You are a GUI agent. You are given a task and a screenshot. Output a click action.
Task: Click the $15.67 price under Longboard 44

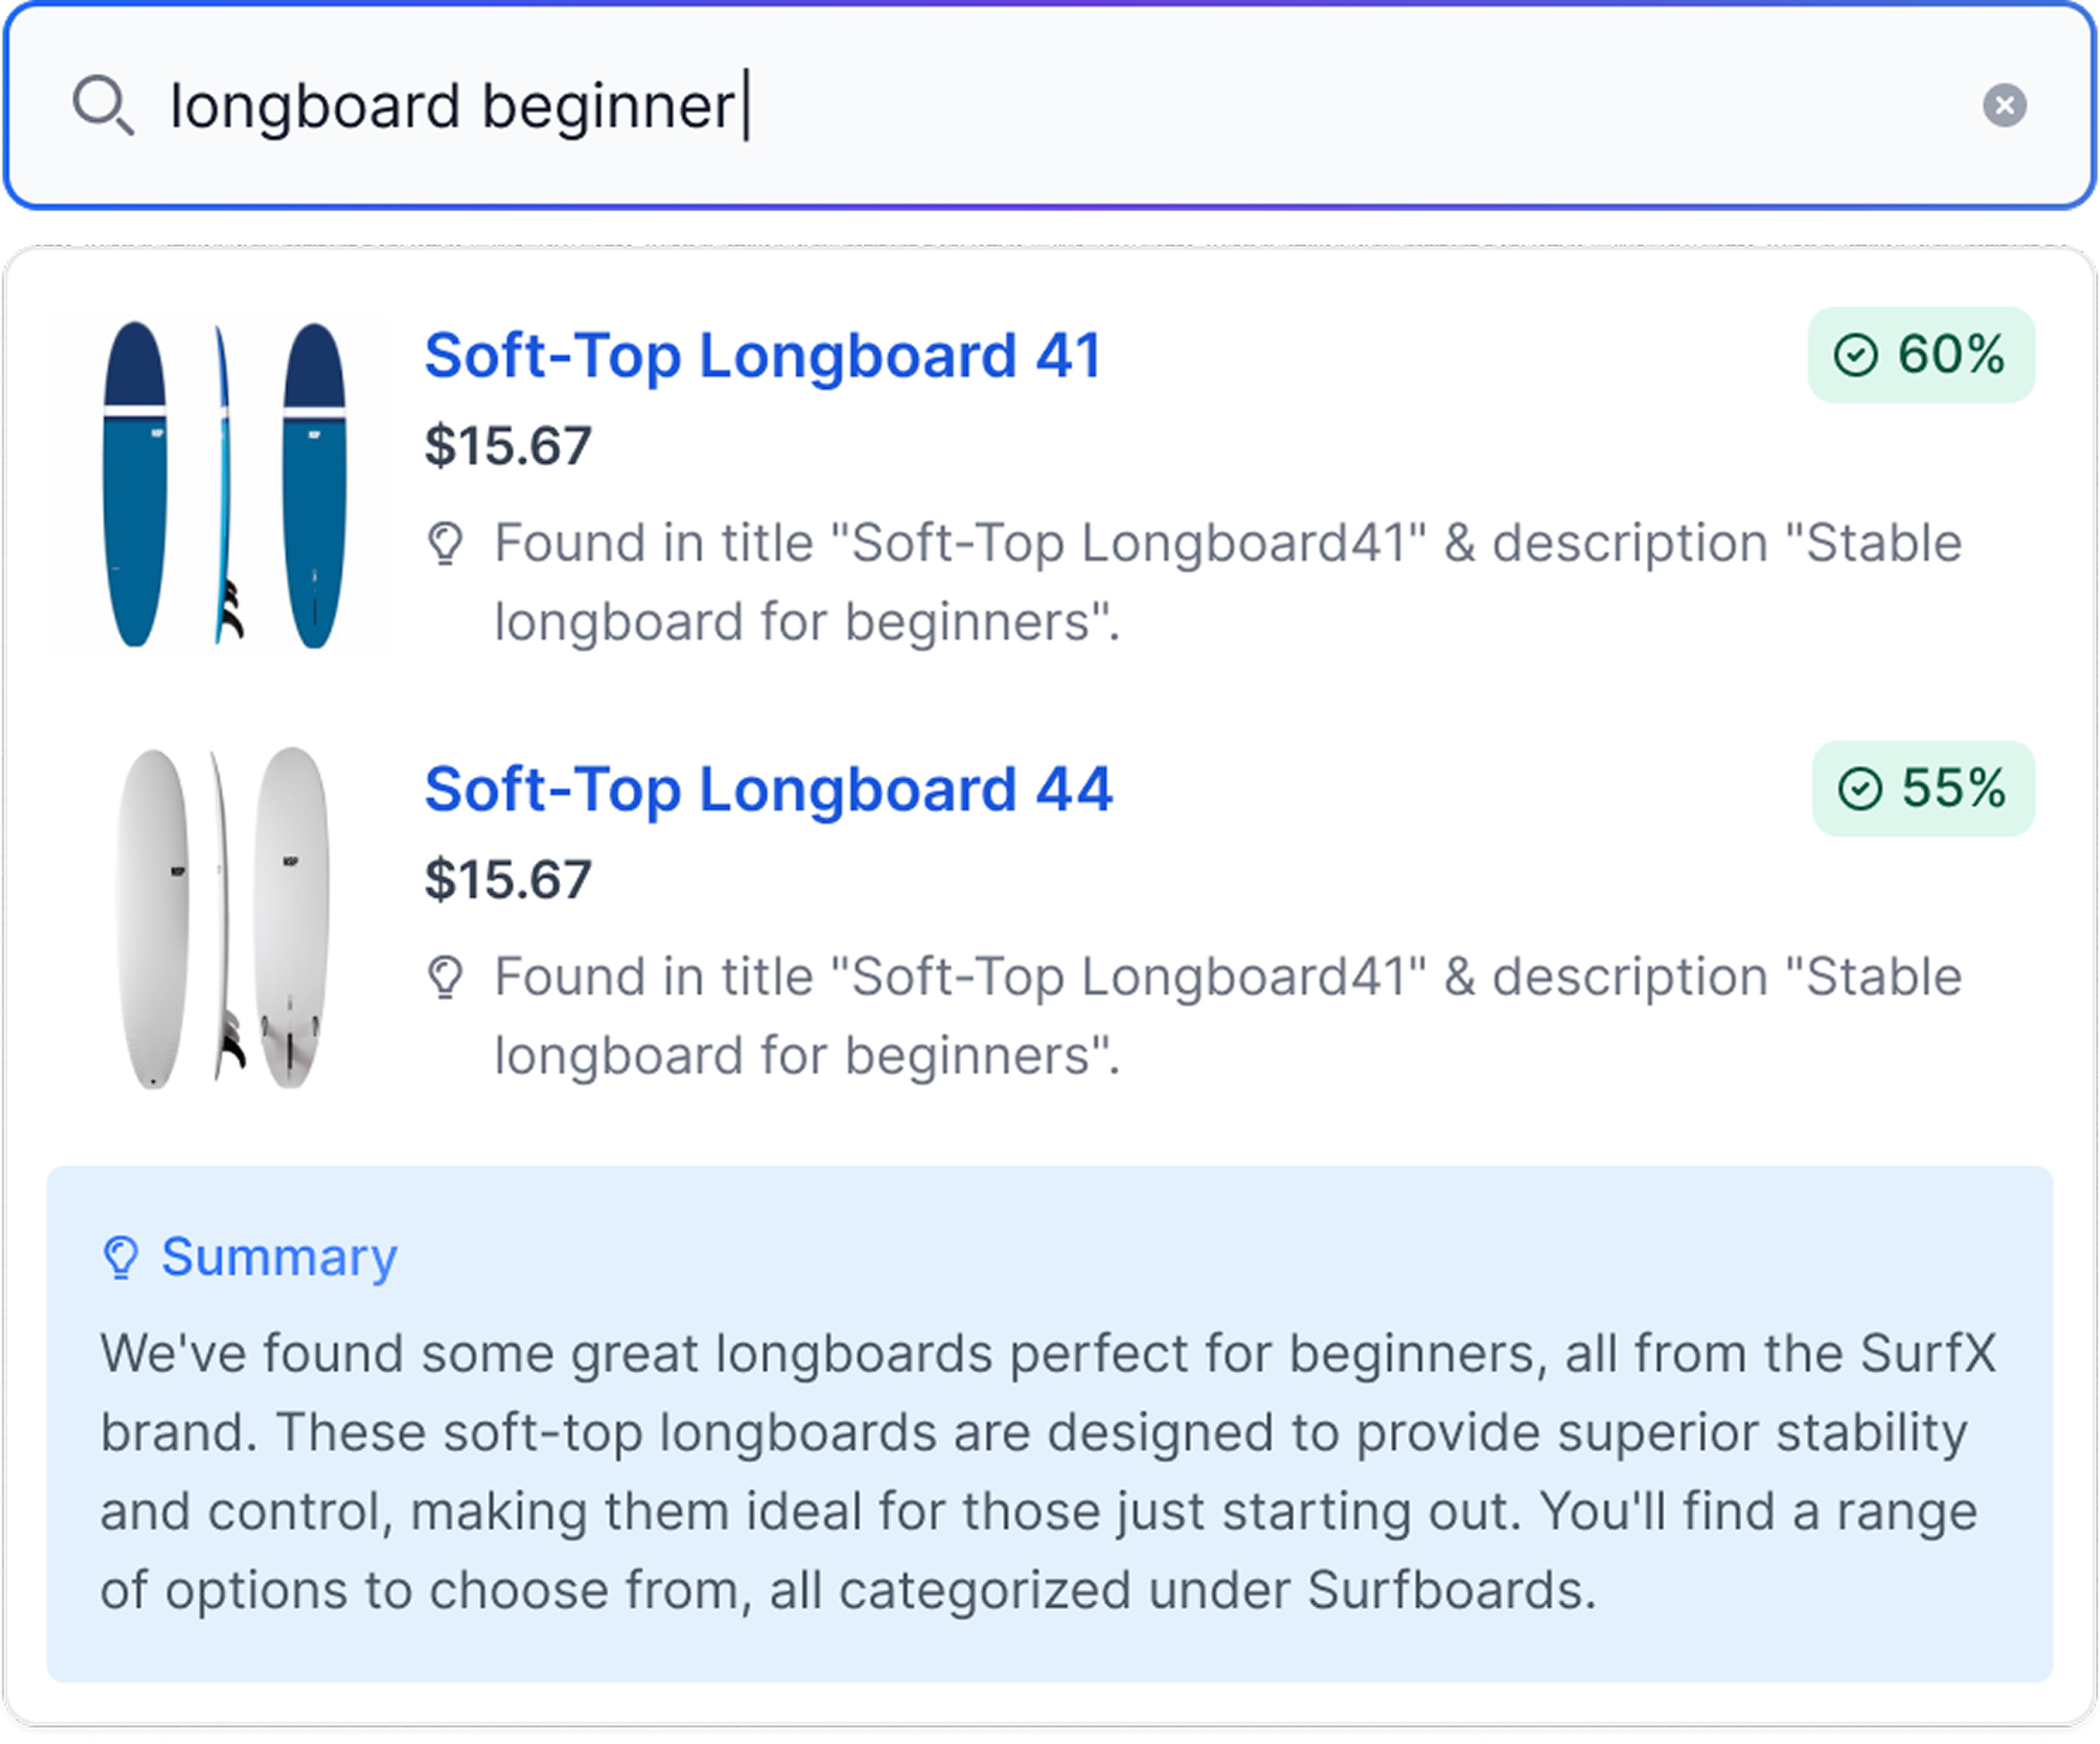click(508, 880)
